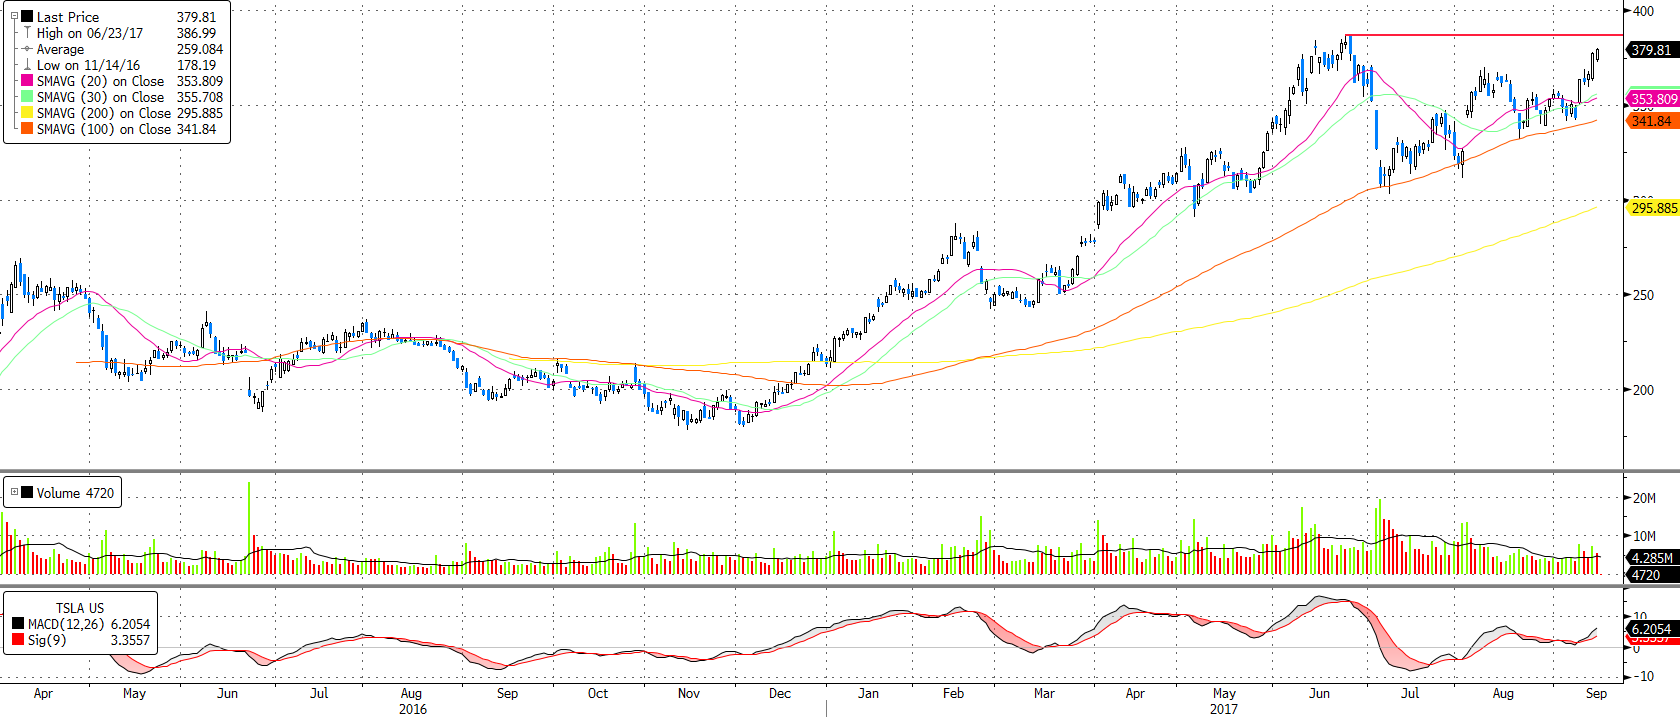
Task: Click the Average line icon in legend
Action: pos(27,49)
